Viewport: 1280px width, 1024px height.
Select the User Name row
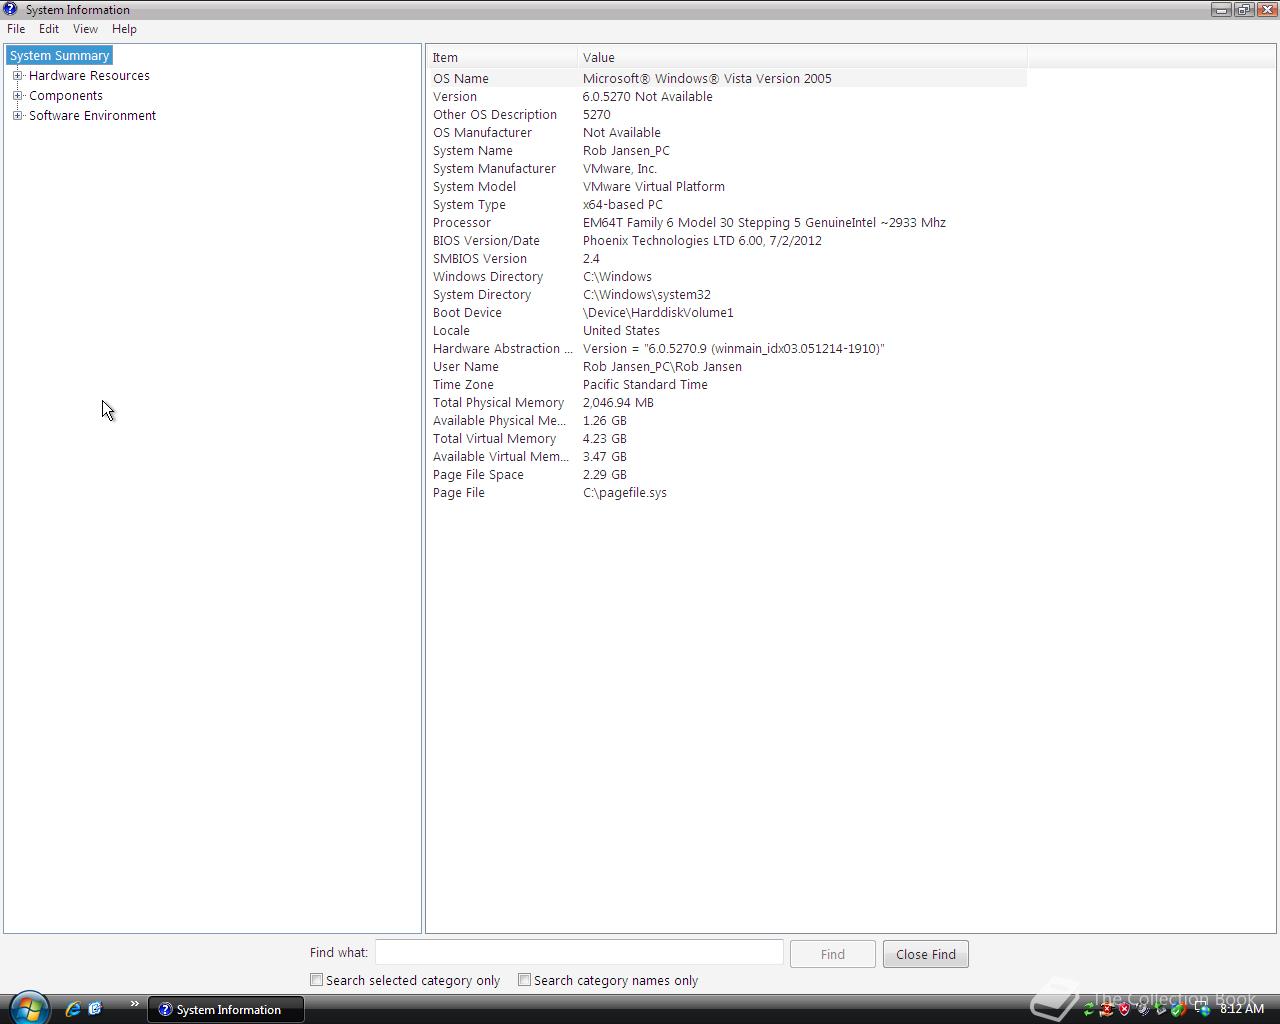pyautogui.click(x=727, y=366)
